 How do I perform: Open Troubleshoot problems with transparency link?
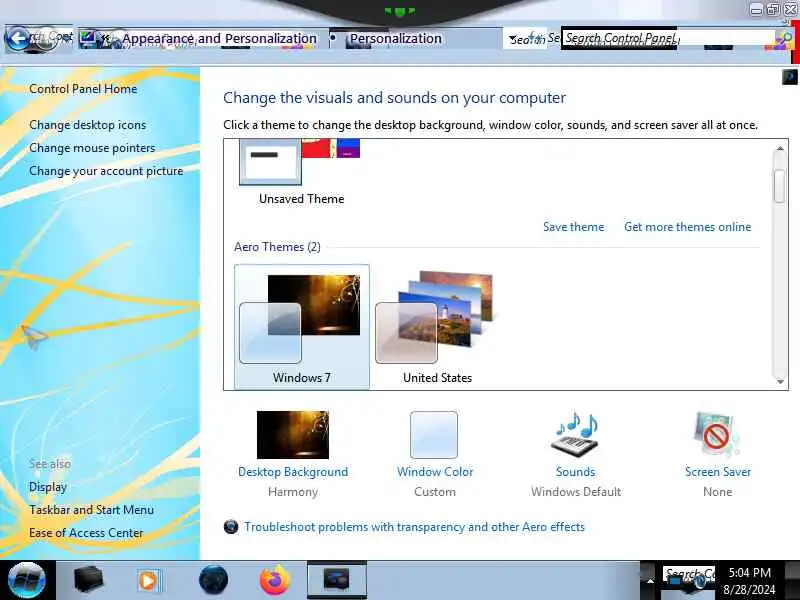click(x=414, y=527)
